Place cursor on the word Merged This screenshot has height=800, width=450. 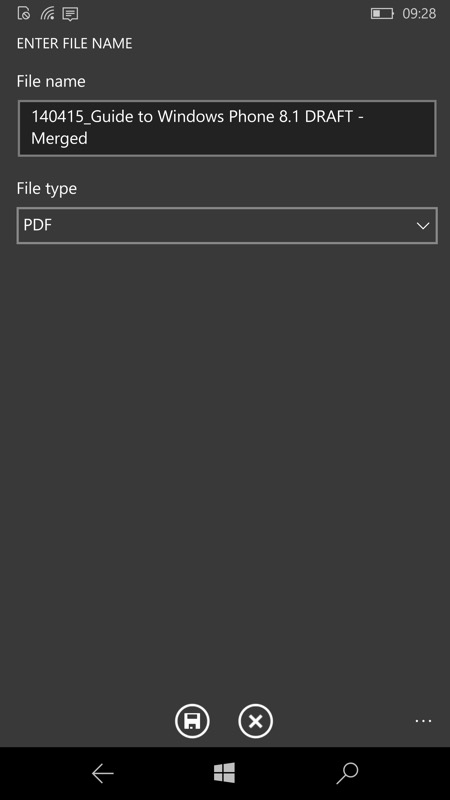pyautogui.click(x=59, y=139)
